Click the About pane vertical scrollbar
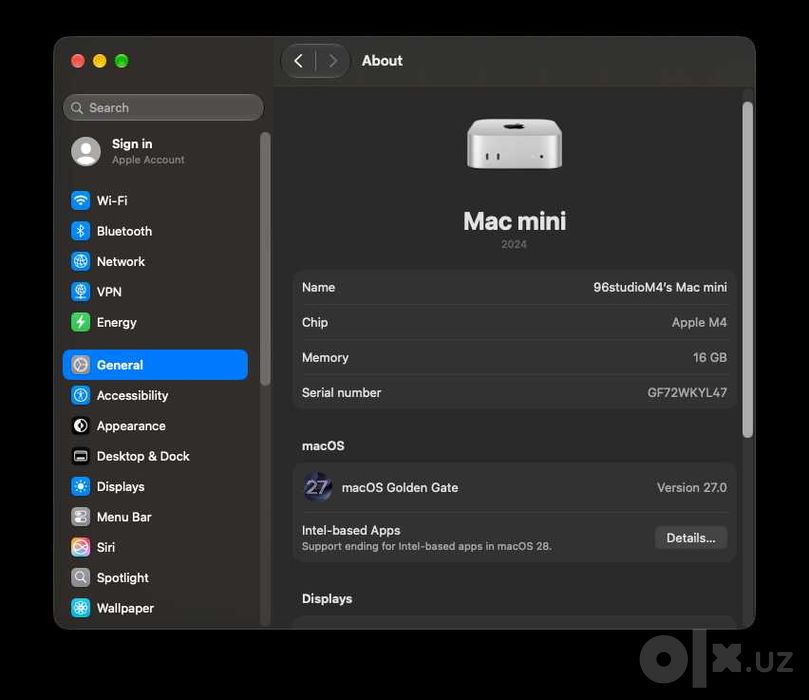809x700 pixels. tap(748, 269)
